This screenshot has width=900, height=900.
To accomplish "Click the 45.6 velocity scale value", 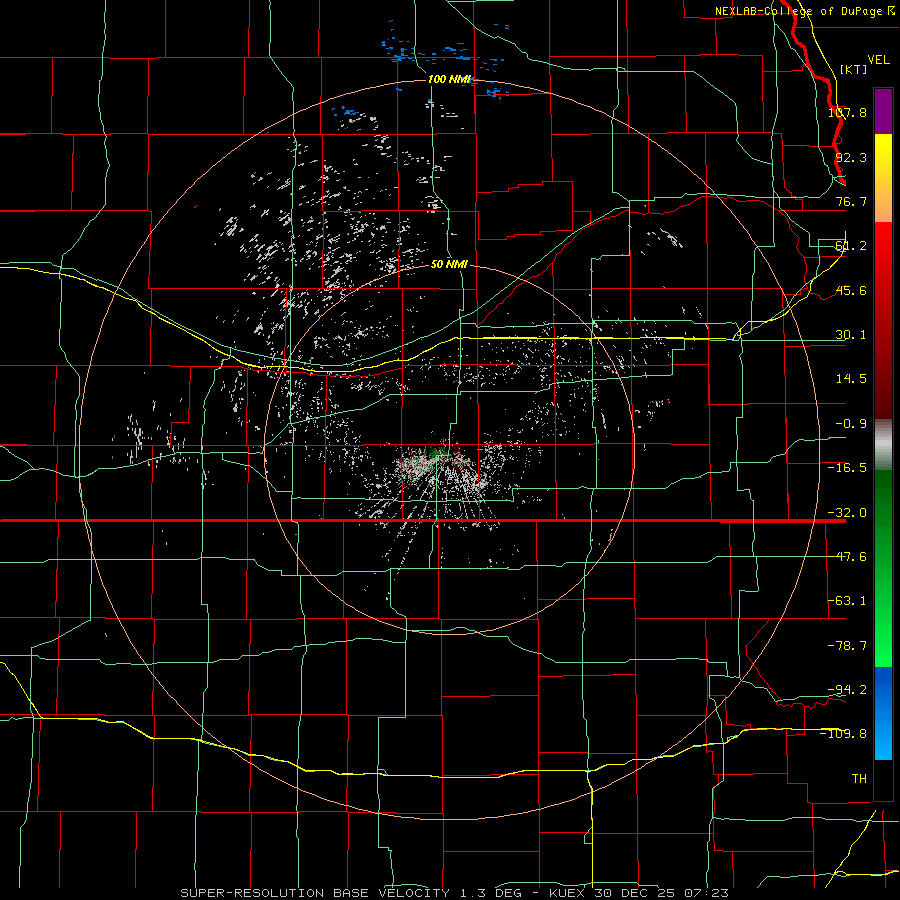I will point(851,290).
